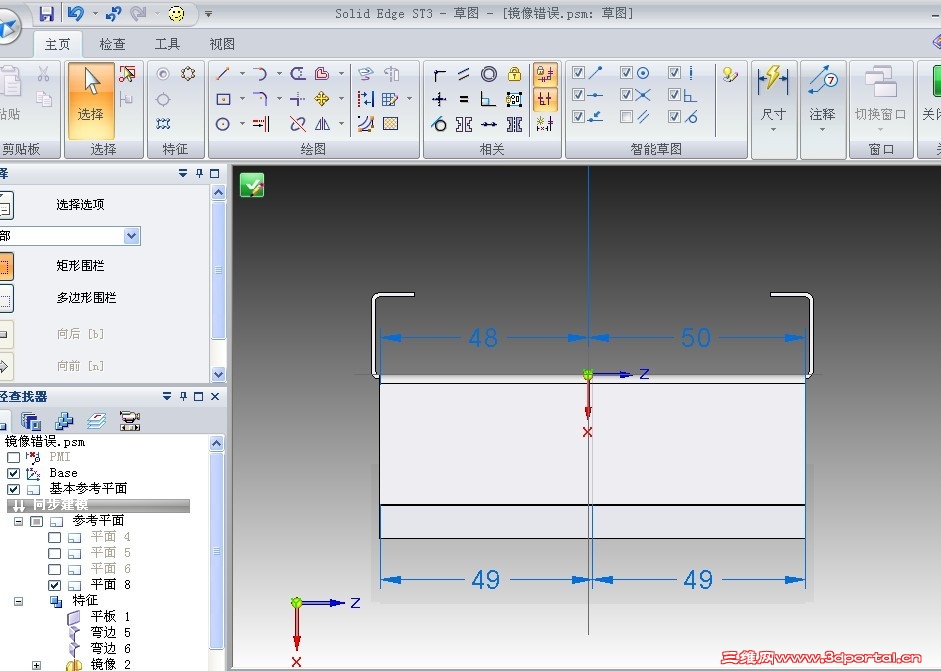The height and width of the screenshot is (671, 941).
Task: Open the 尺寸 dropdown arrow
Action: click(x=773, y=130)
